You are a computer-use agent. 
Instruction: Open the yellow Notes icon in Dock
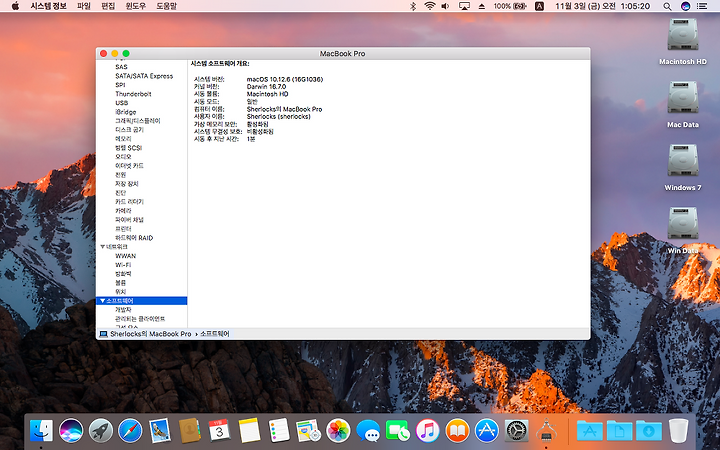pos(249,431)
